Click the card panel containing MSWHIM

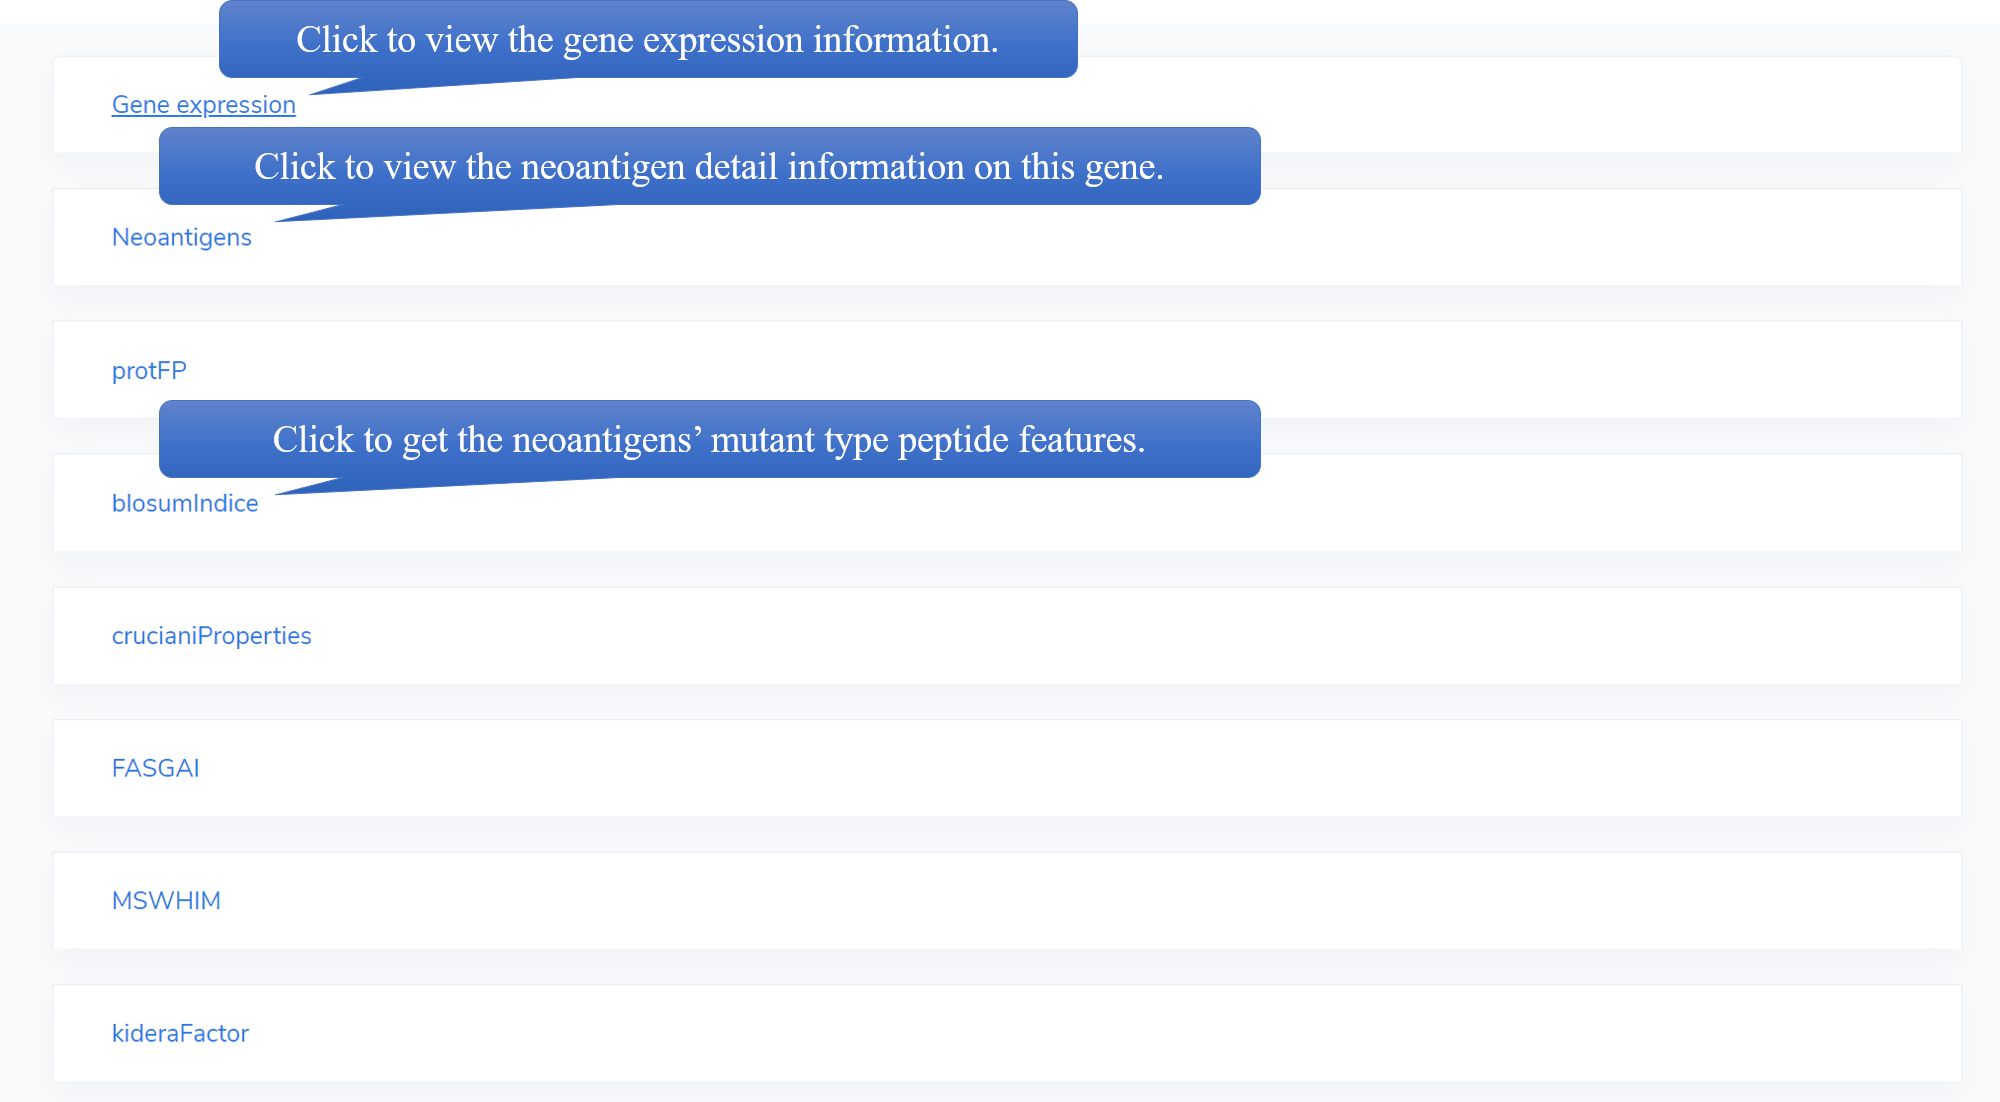click(1000, 901)
